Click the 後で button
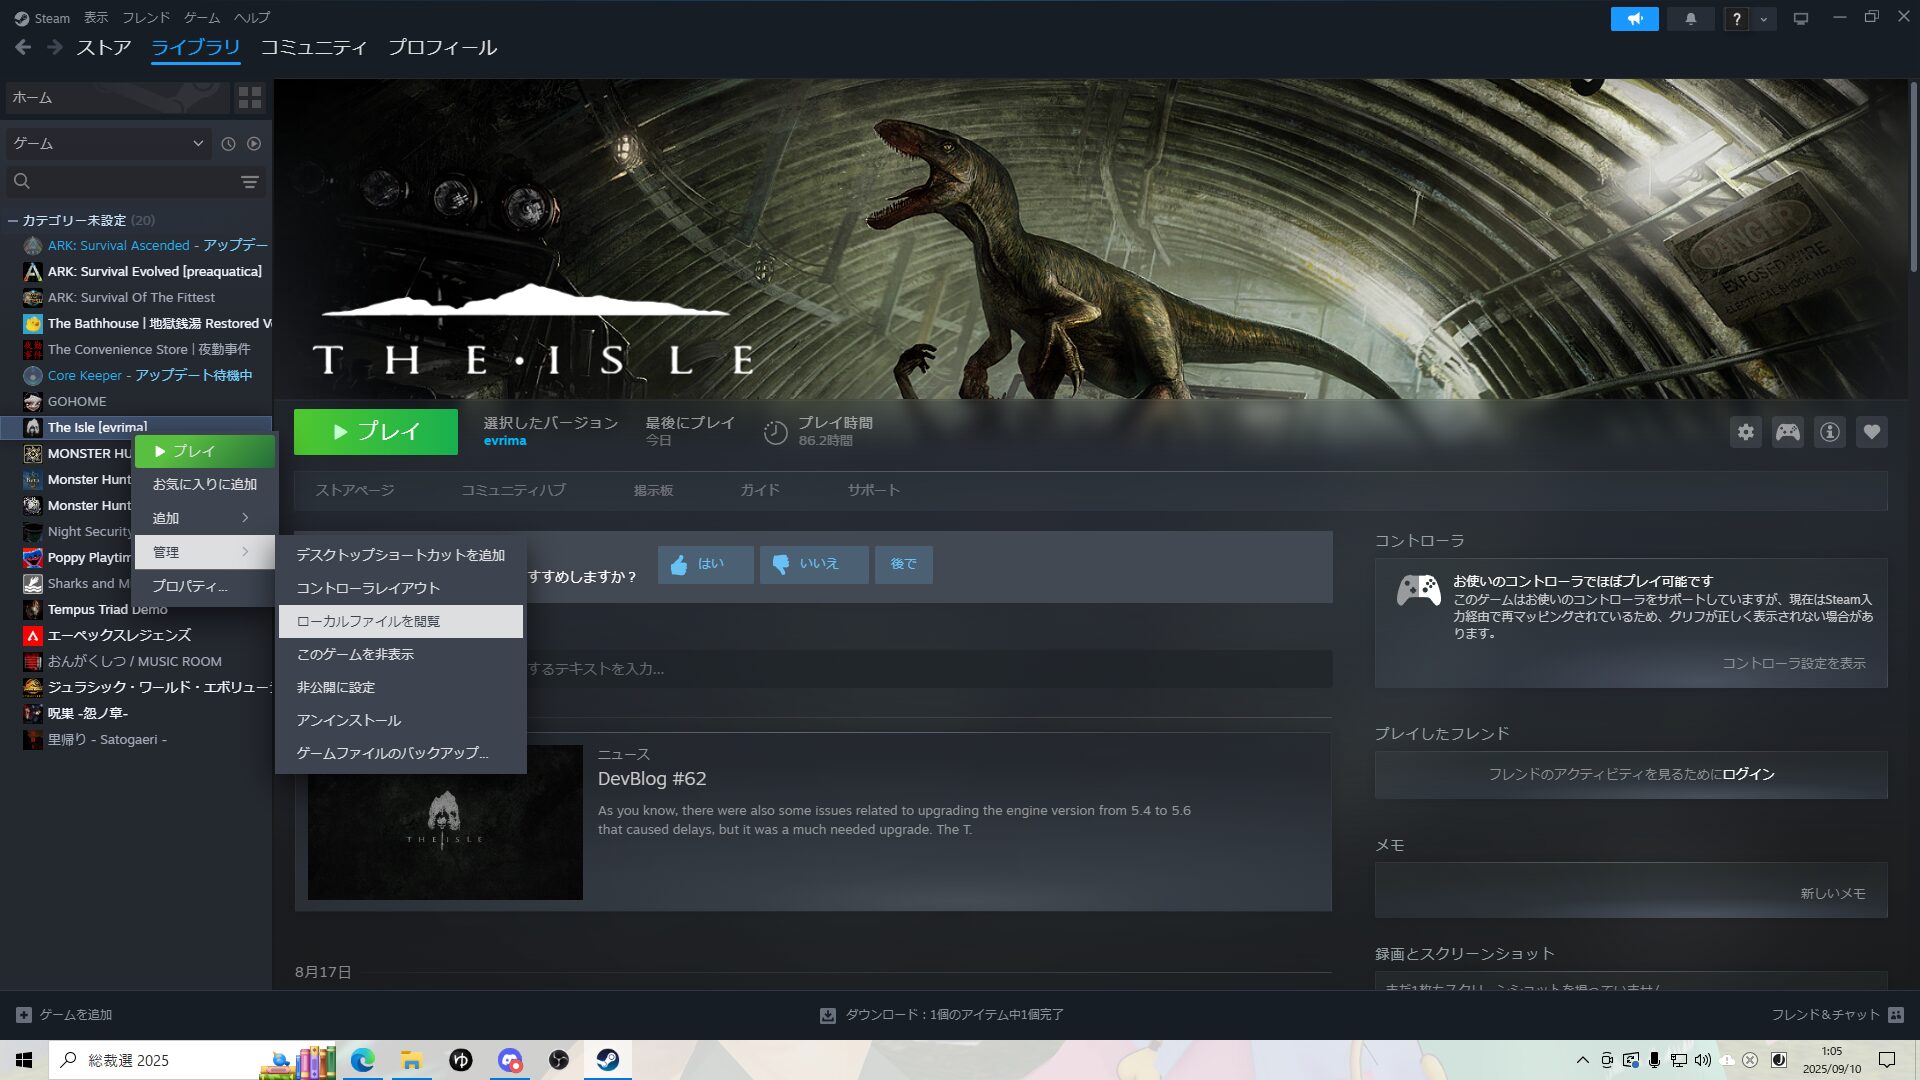The width and height of the screenshot is (1920, 1080). tap(903, 564)
